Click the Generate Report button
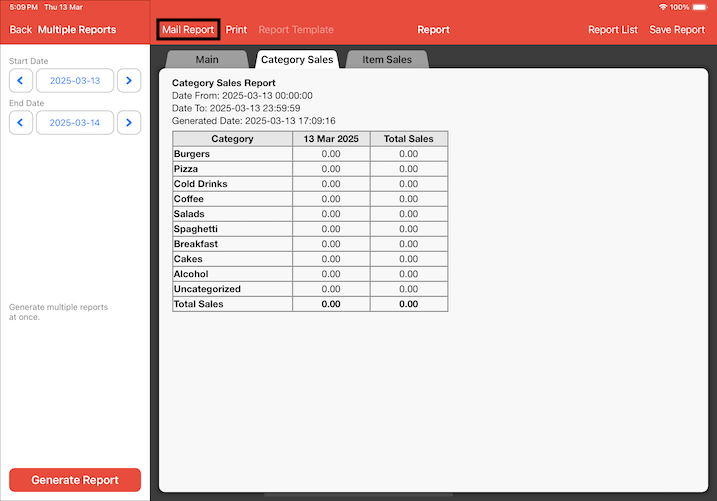Image resolution: width=717 pixels, height=501 pixels. pos(75,480)
